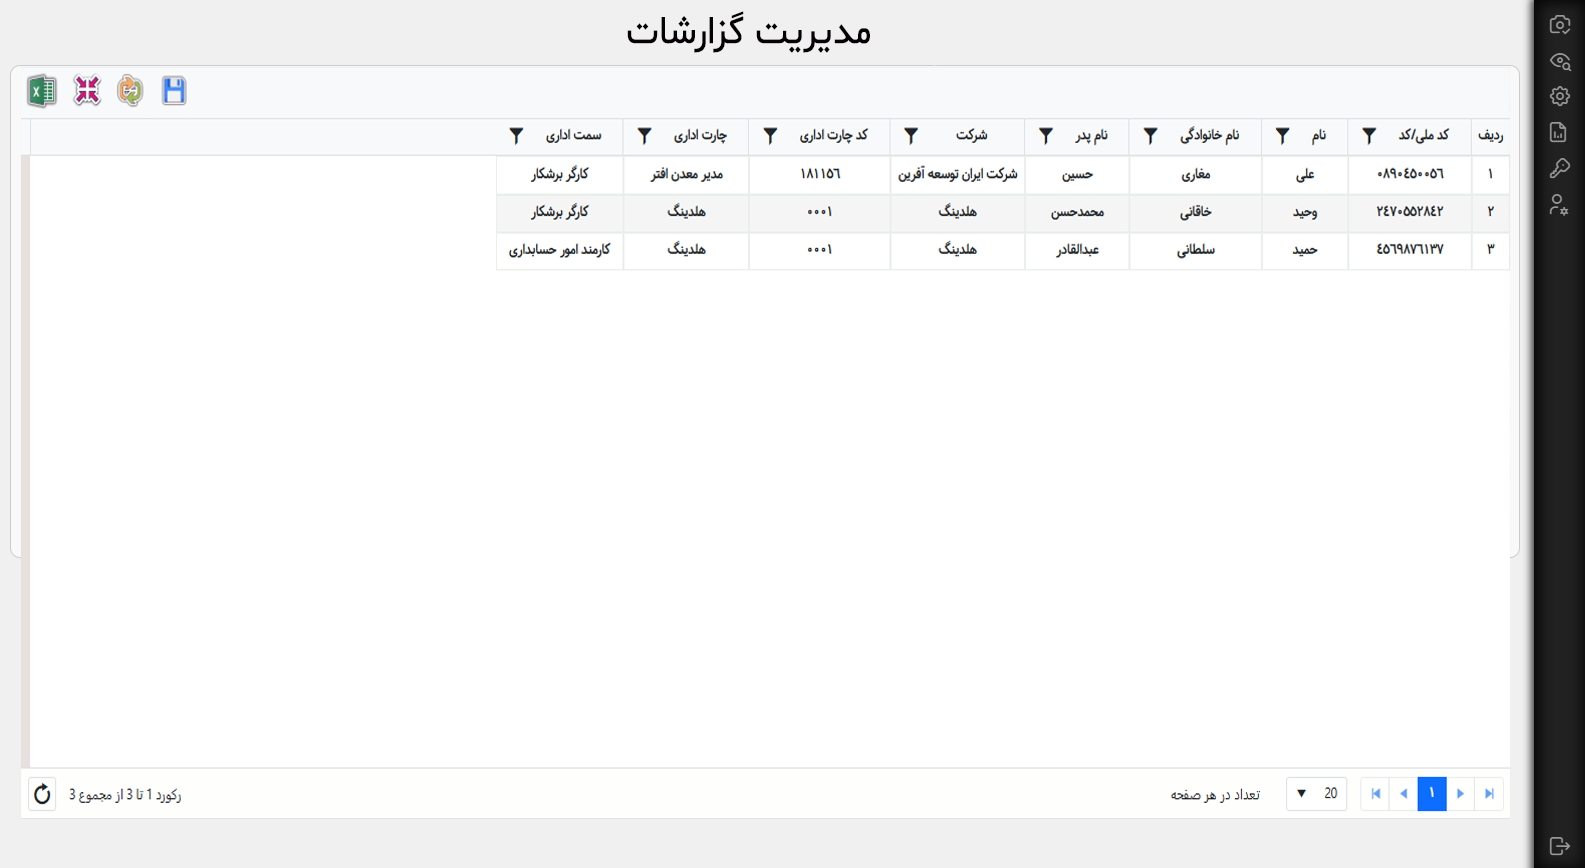
Task: Export the report to Excel
Action: coord(41,91)
